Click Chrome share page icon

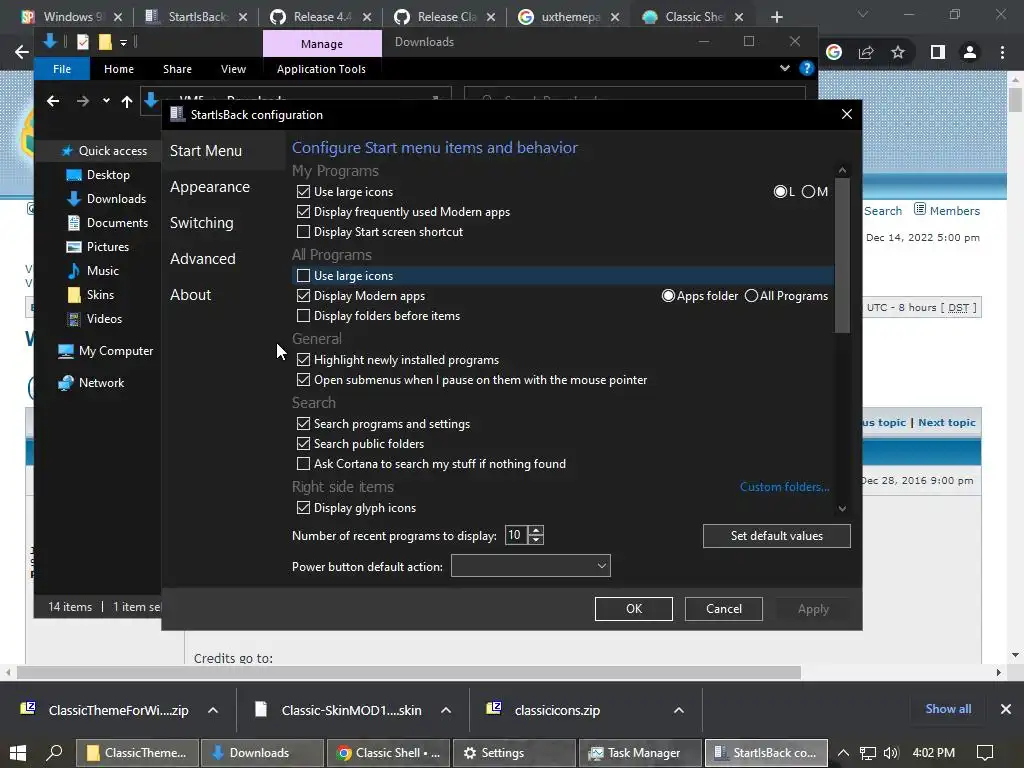866,52
